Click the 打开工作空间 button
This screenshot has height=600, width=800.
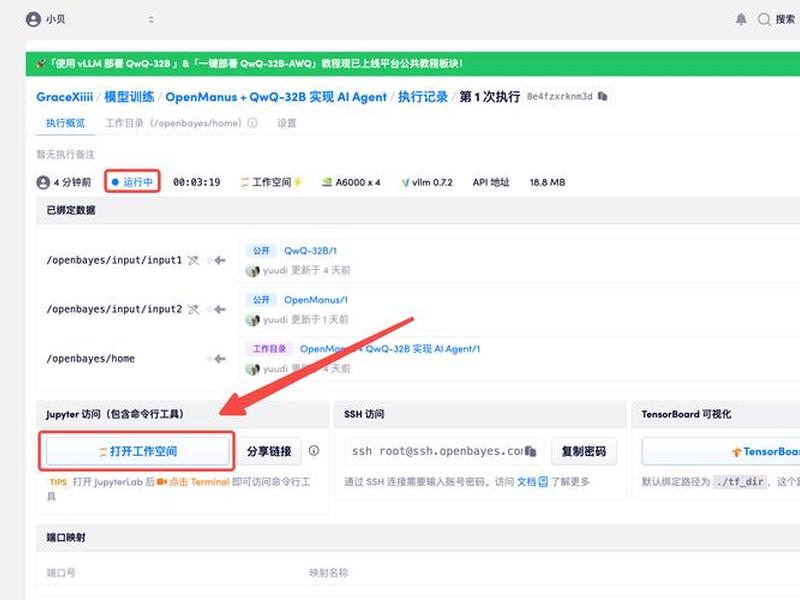(x=138, y=451)
